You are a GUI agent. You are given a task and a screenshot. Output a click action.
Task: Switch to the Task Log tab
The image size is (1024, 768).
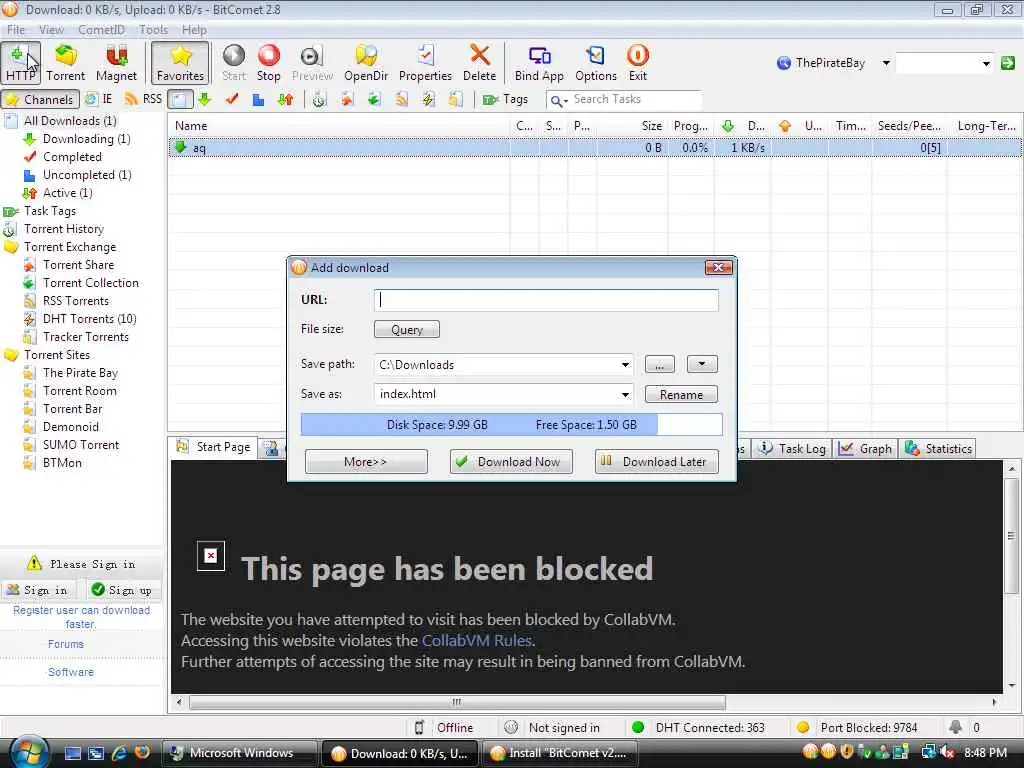click(793, 449)
